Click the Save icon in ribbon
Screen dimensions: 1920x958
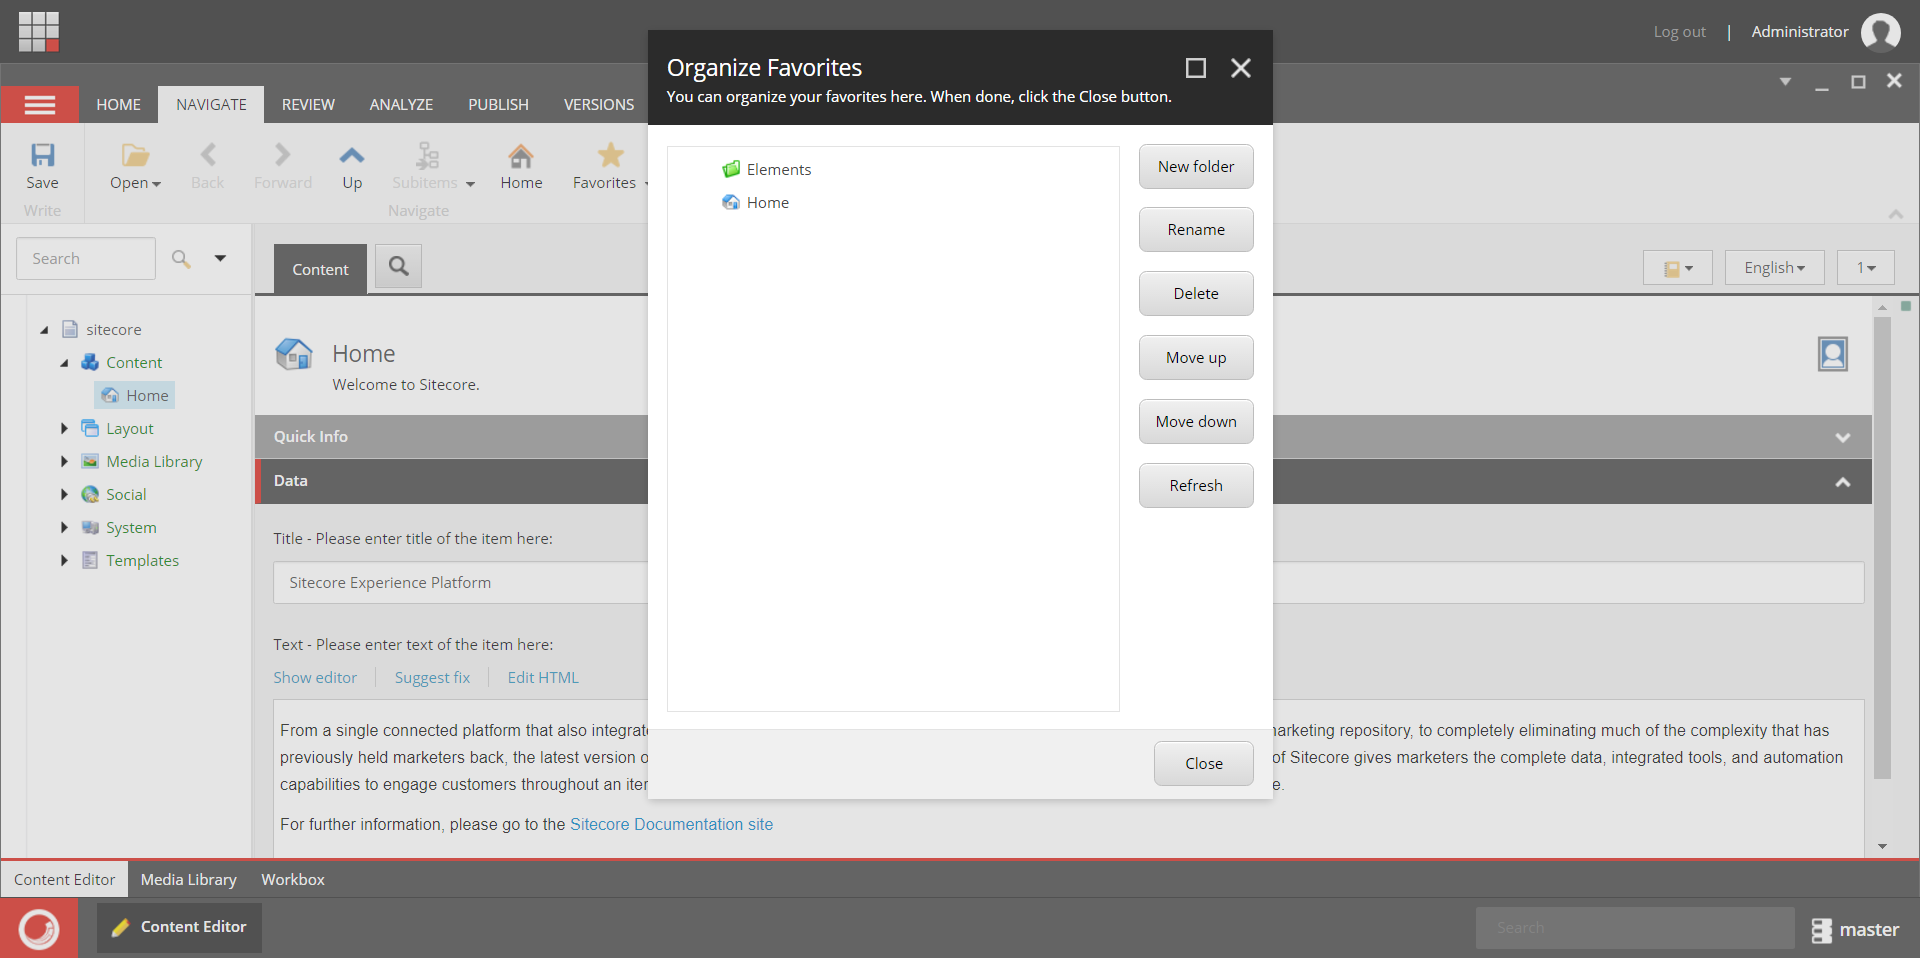pyautogui.click(x=42, y=155)
